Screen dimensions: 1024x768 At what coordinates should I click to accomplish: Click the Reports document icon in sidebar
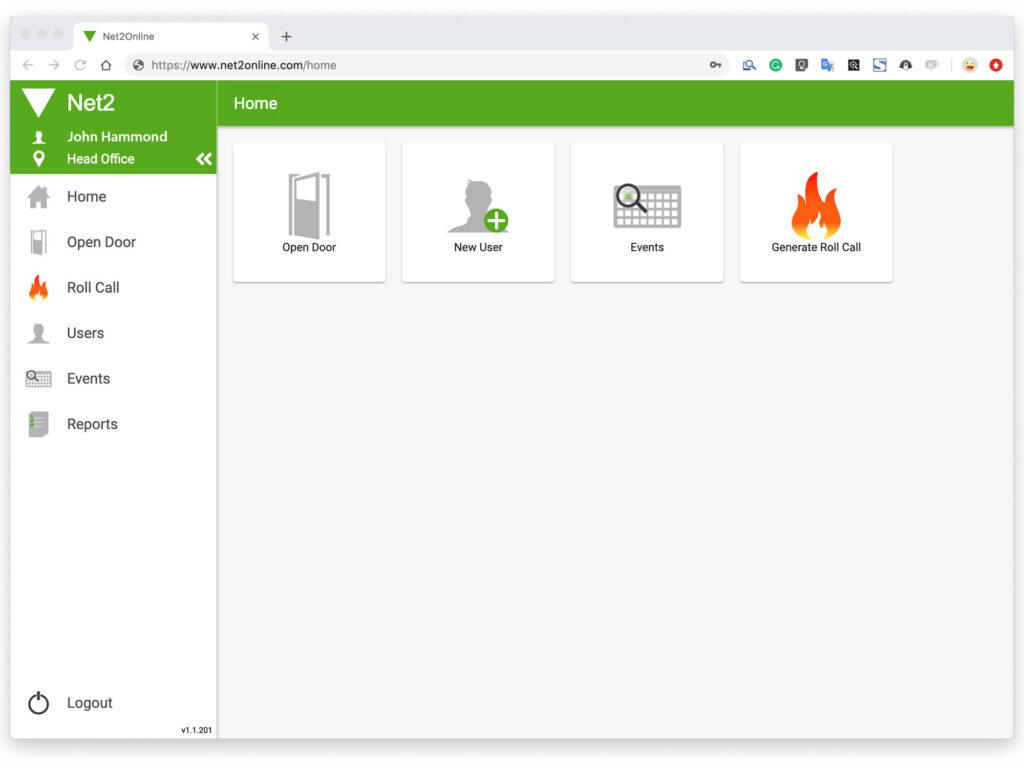39,424
